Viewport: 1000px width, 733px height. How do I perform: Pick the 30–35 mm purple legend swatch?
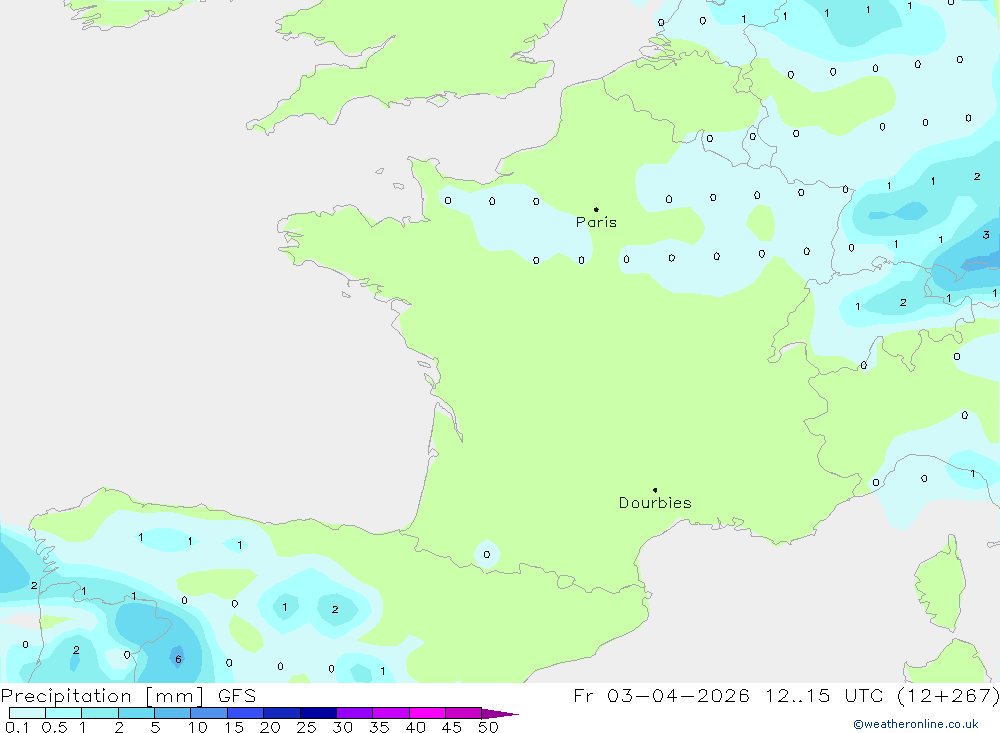point(354,714)
